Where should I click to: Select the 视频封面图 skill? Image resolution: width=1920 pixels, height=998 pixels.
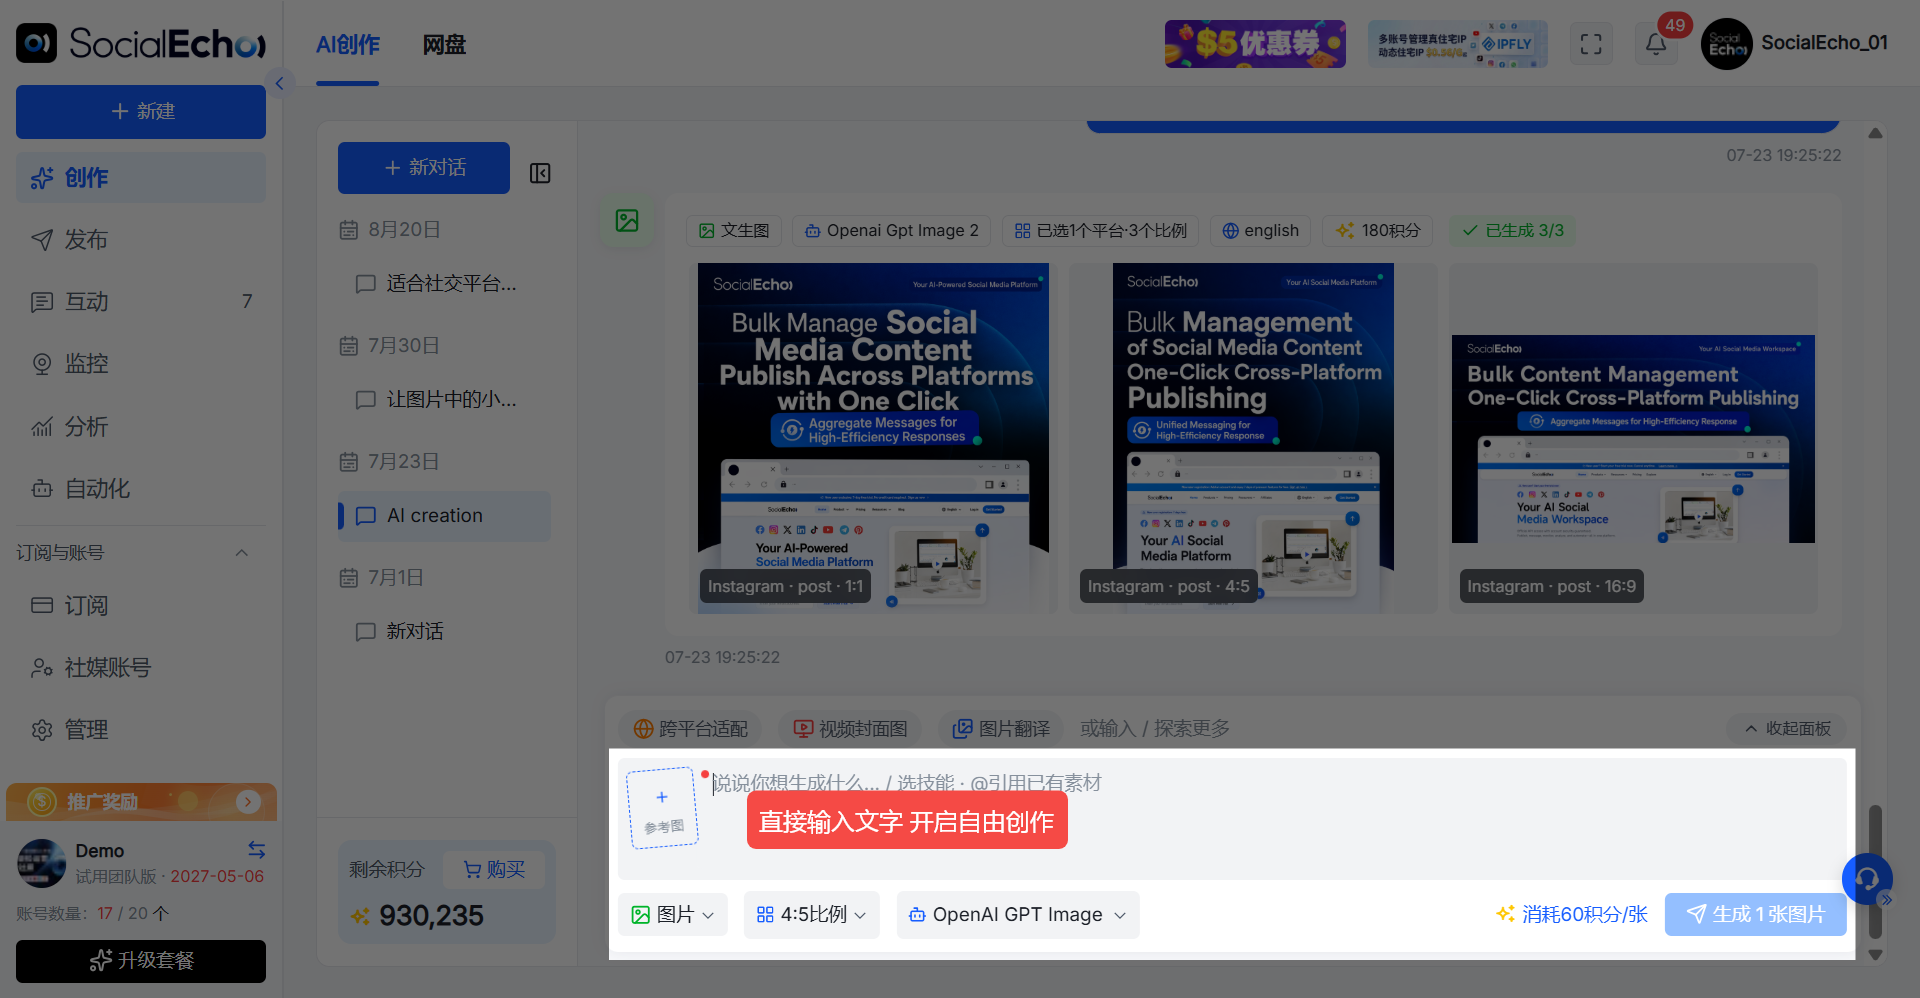(x=851, y=729)
